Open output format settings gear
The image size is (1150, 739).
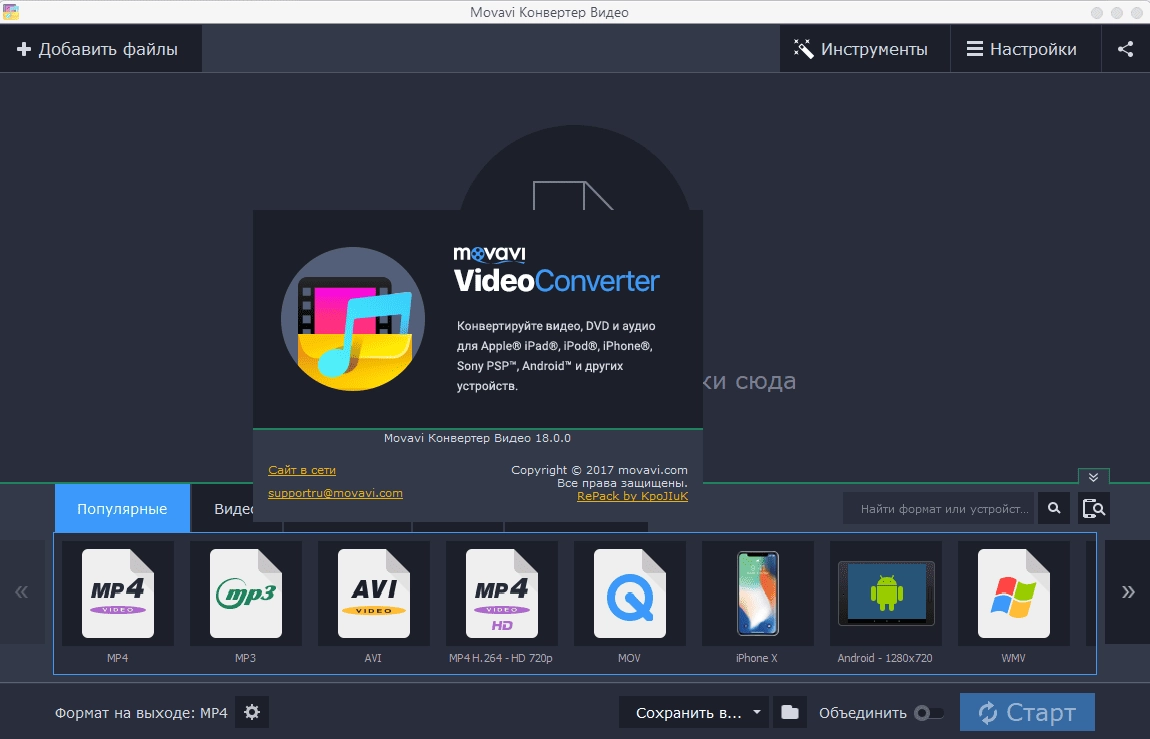[252, 712]
